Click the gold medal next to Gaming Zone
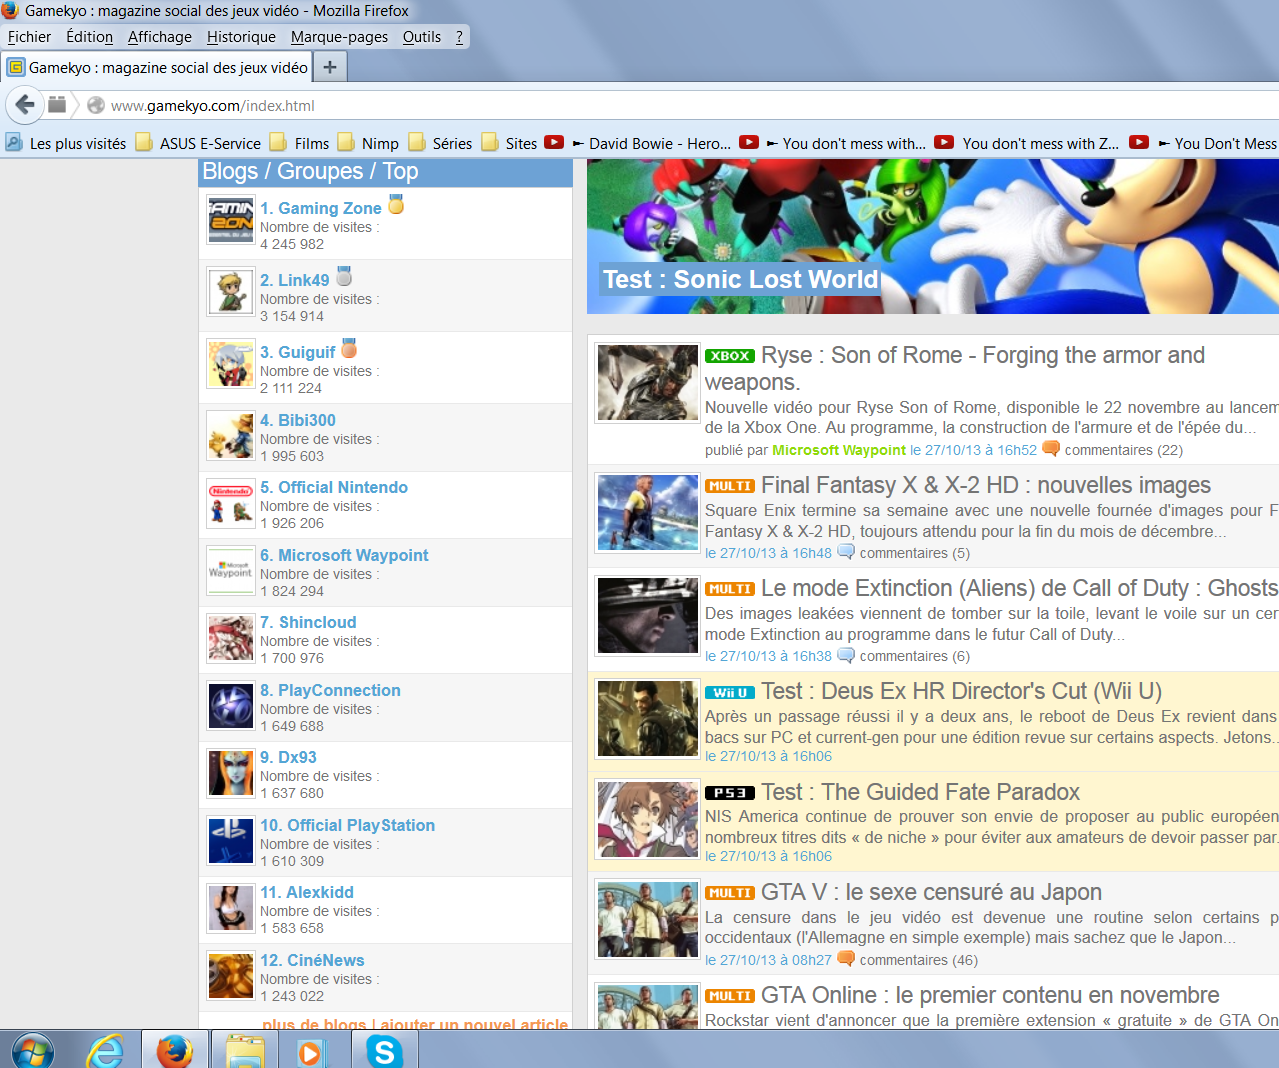This screenshot has width=1279, height=1068. 396,205
